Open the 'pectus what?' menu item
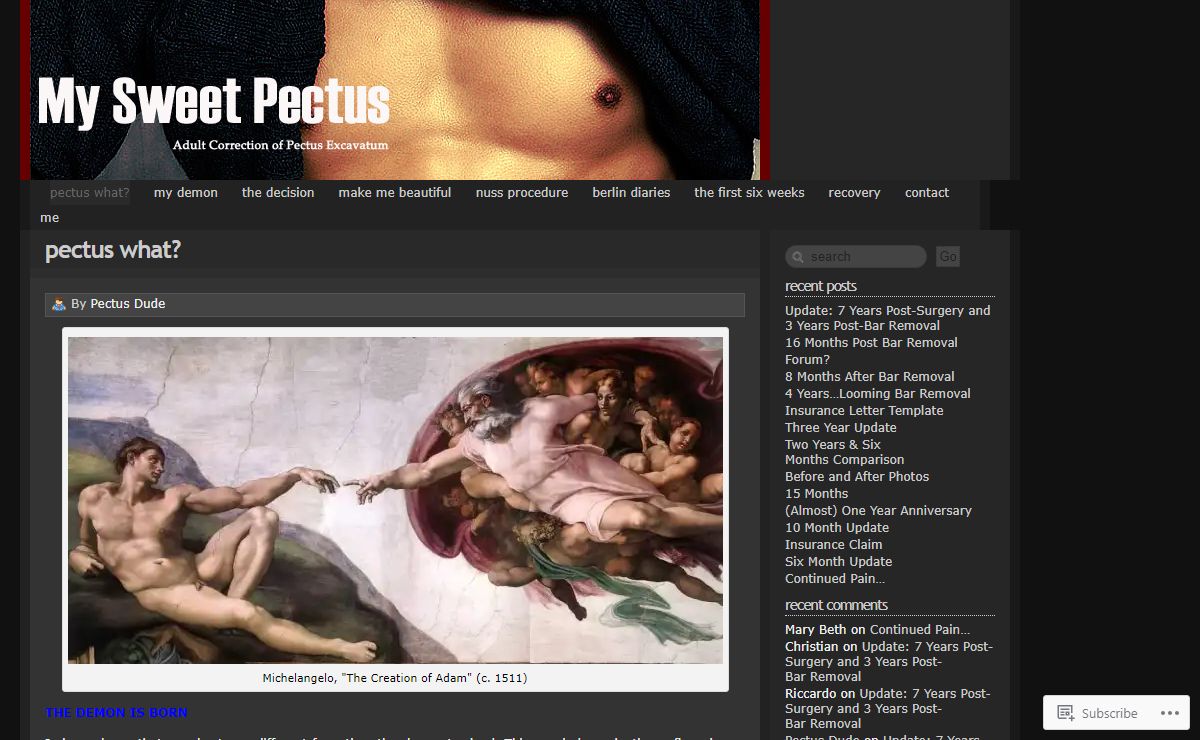This screenshot has width=1200, height=740. (90, 193)
